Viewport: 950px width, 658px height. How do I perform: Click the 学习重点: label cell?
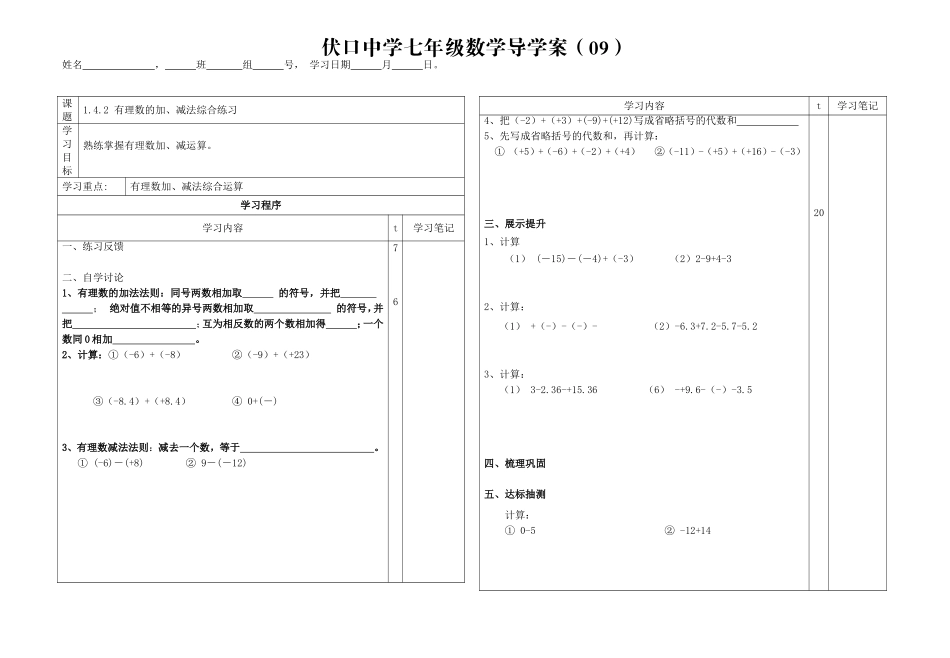point(91,187)
